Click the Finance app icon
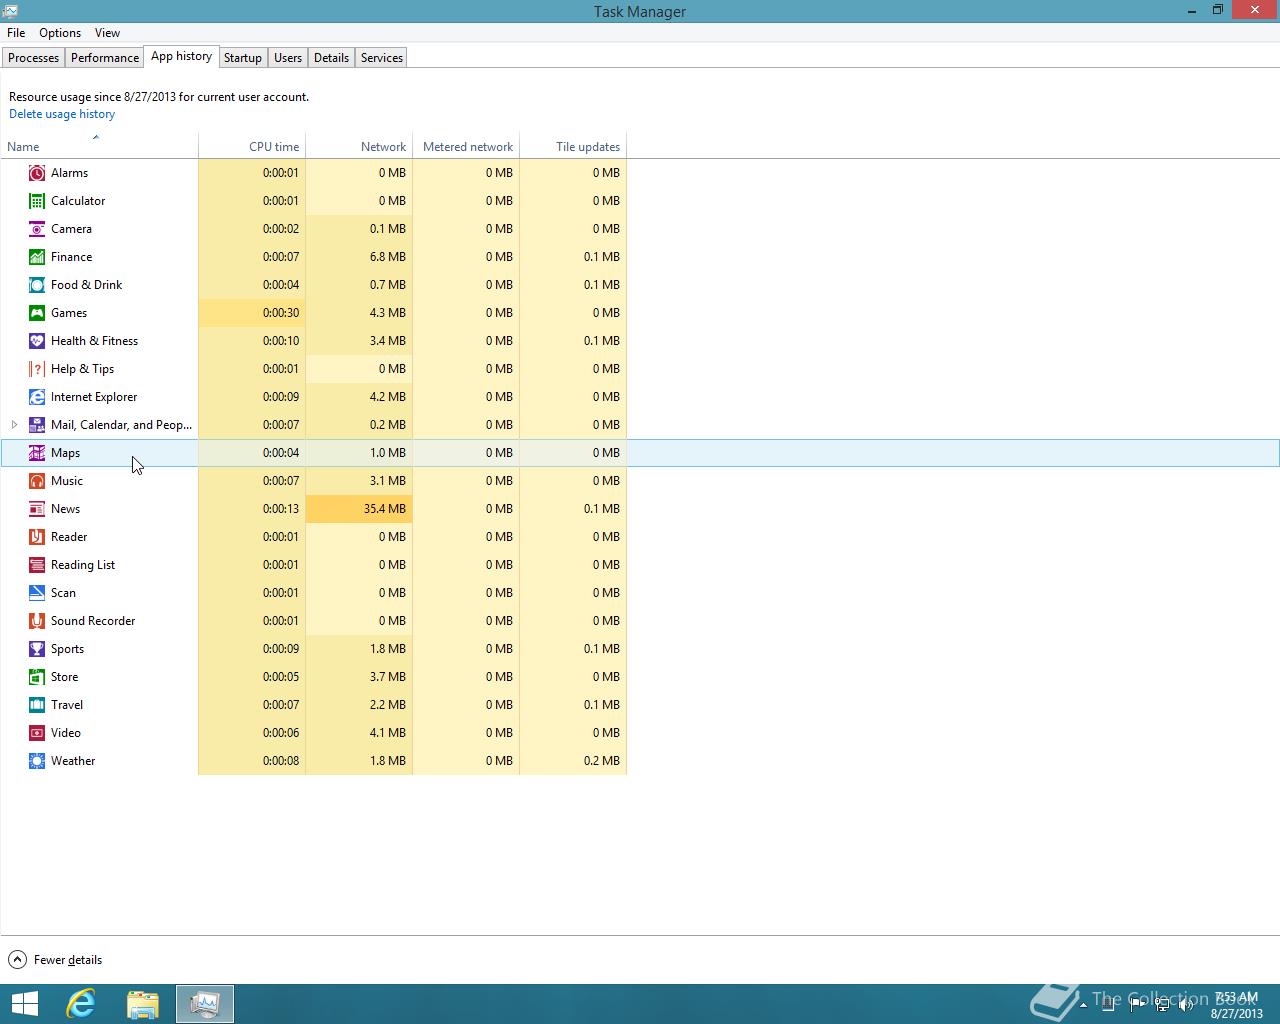 click(37, 257)
